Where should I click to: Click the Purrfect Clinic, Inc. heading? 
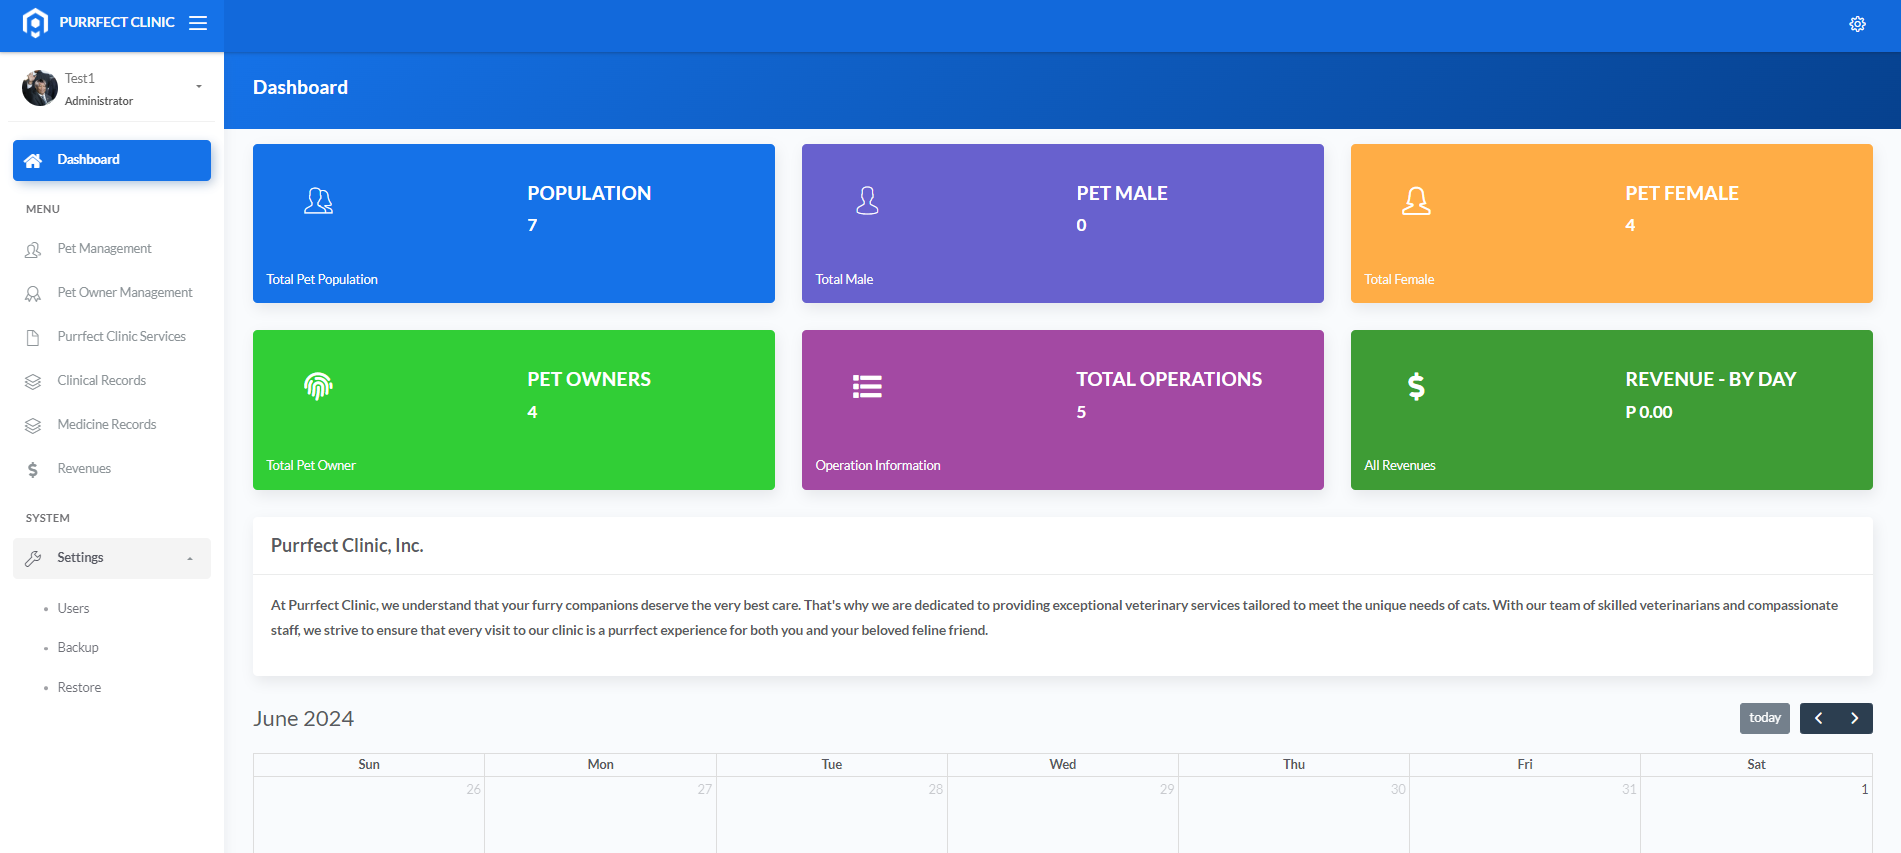[x=347, y=545]
